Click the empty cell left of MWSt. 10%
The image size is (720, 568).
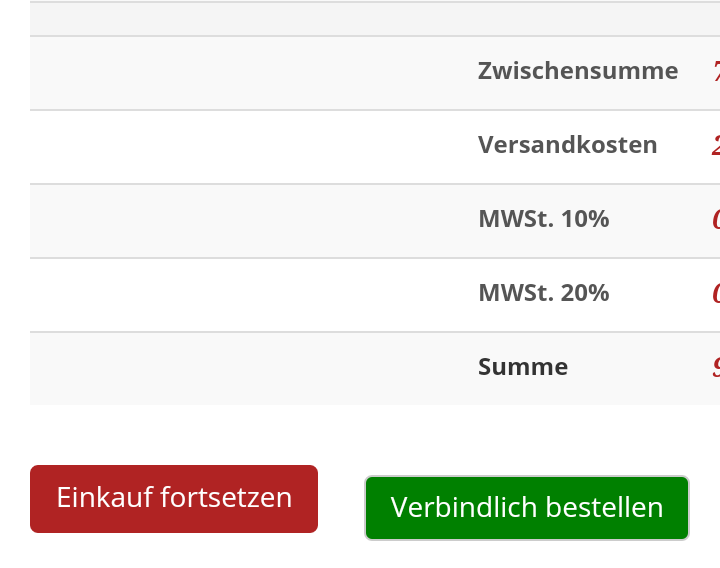point(250,220)
